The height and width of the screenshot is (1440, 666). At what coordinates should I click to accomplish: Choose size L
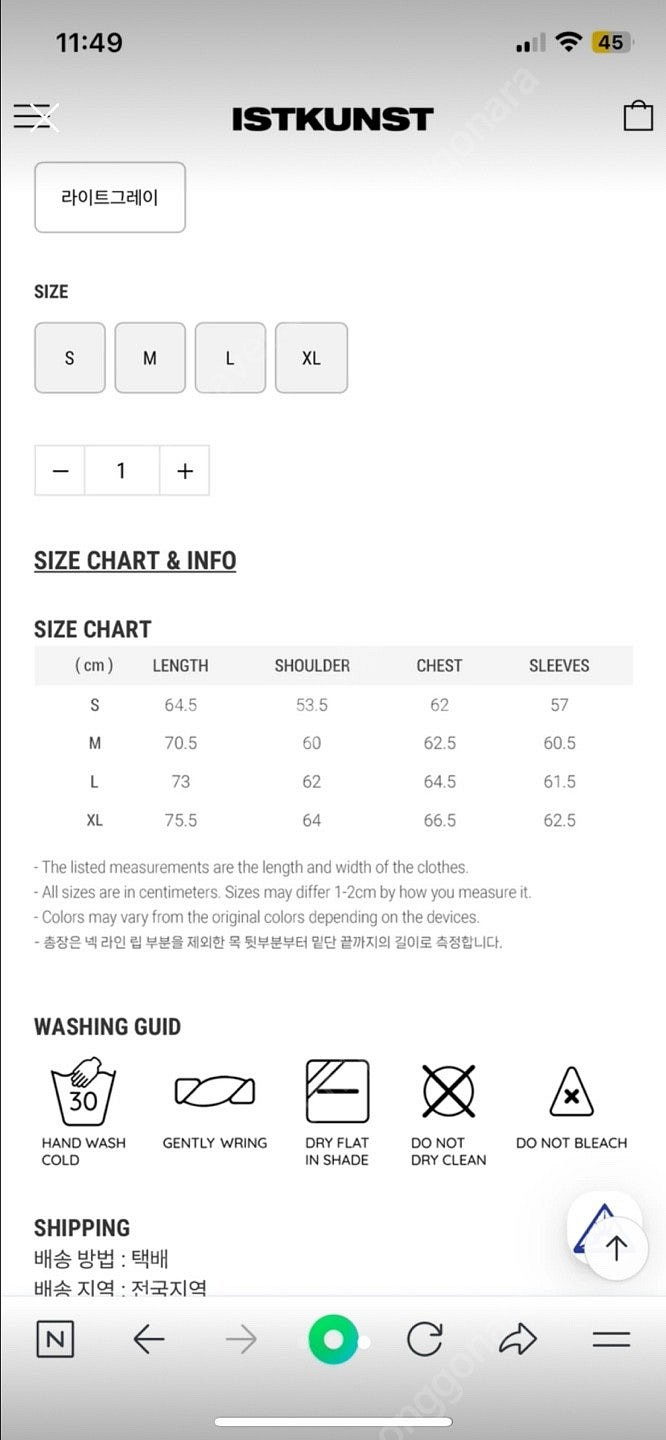(230, 358)
